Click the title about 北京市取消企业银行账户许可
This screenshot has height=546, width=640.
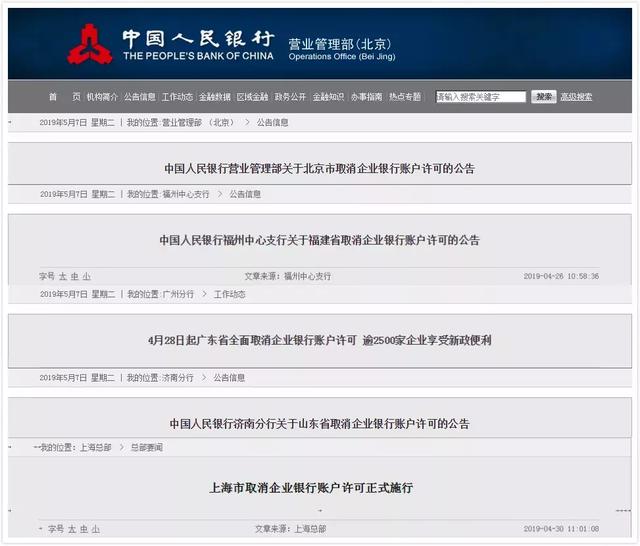[x=320, y=169]
